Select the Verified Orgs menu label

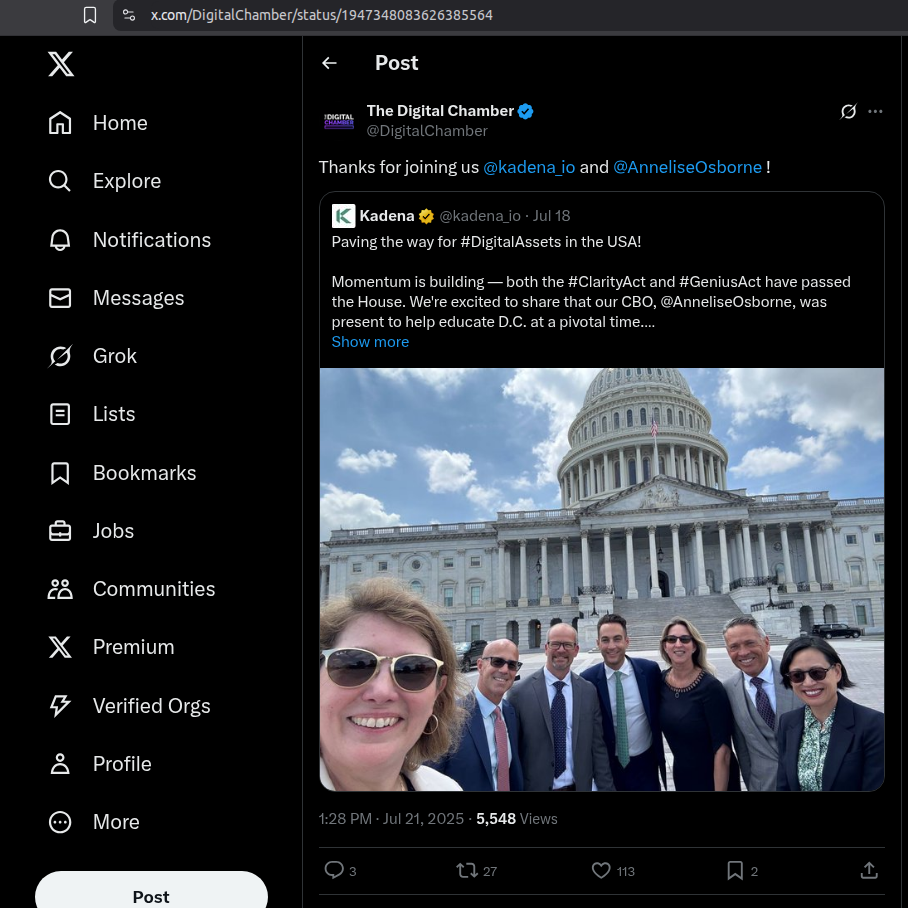point(152,705)
